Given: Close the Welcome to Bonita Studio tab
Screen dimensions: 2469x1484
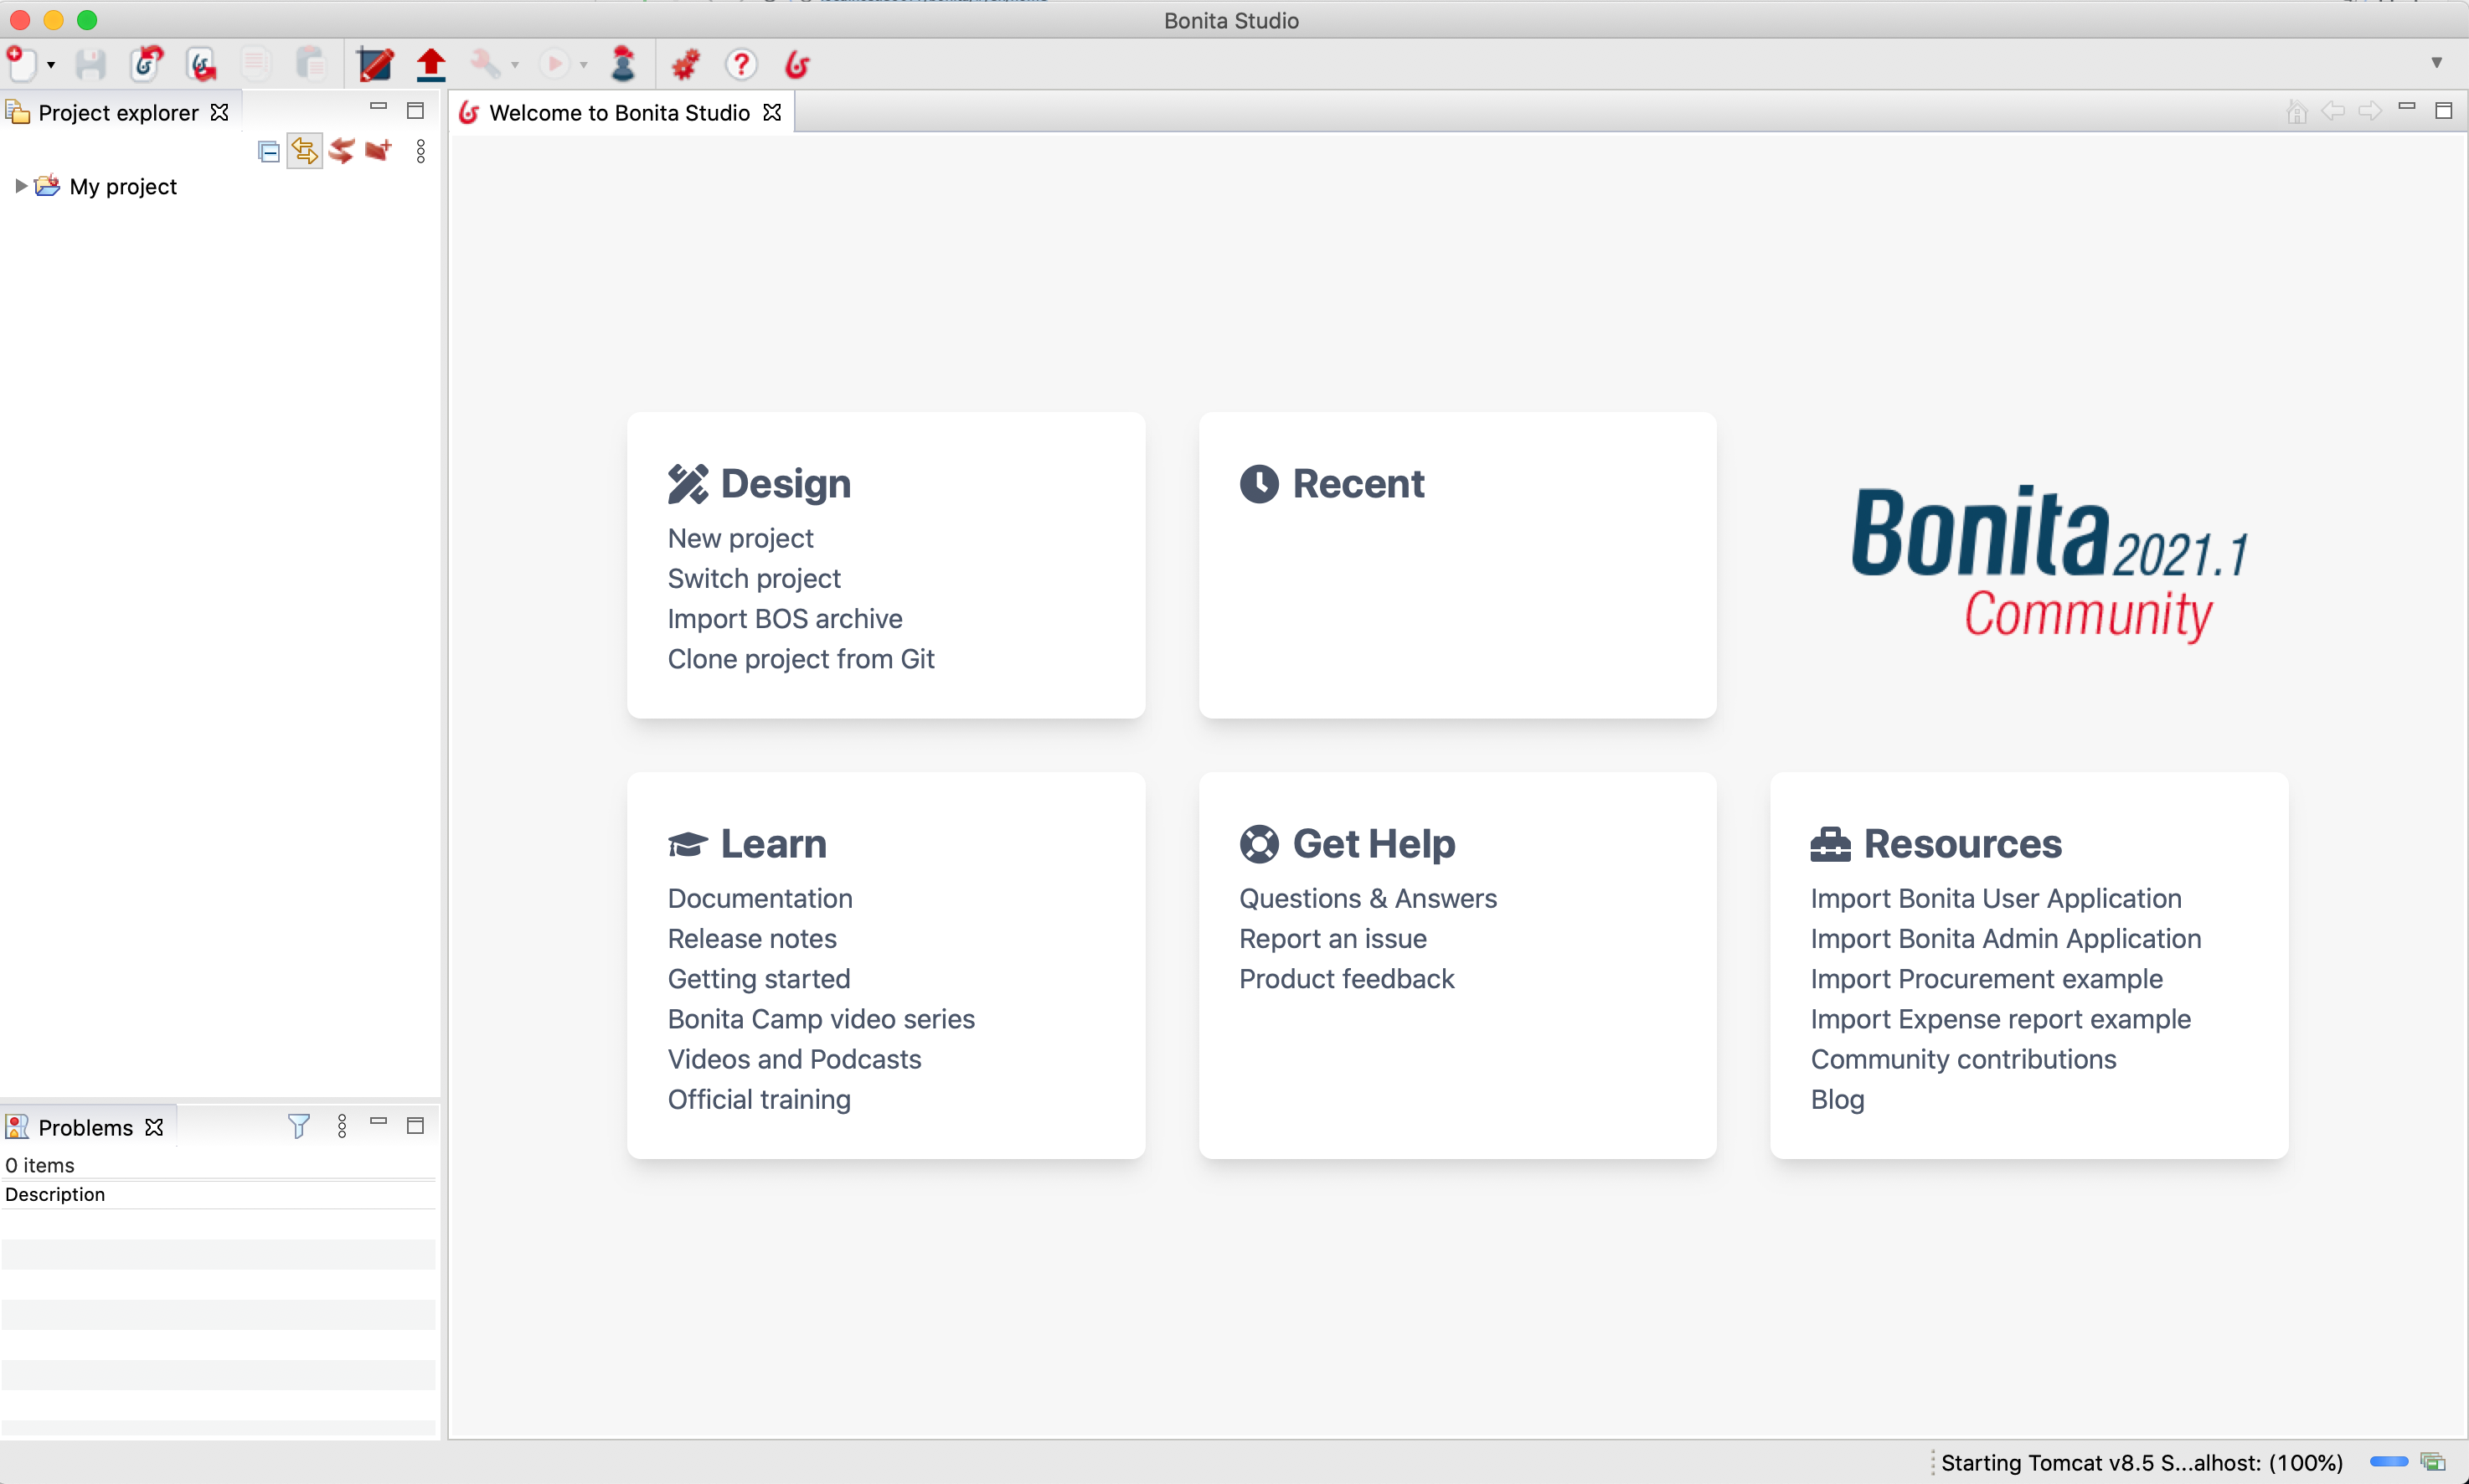Looking at the screenshot, I should click(x=772, y=112).
